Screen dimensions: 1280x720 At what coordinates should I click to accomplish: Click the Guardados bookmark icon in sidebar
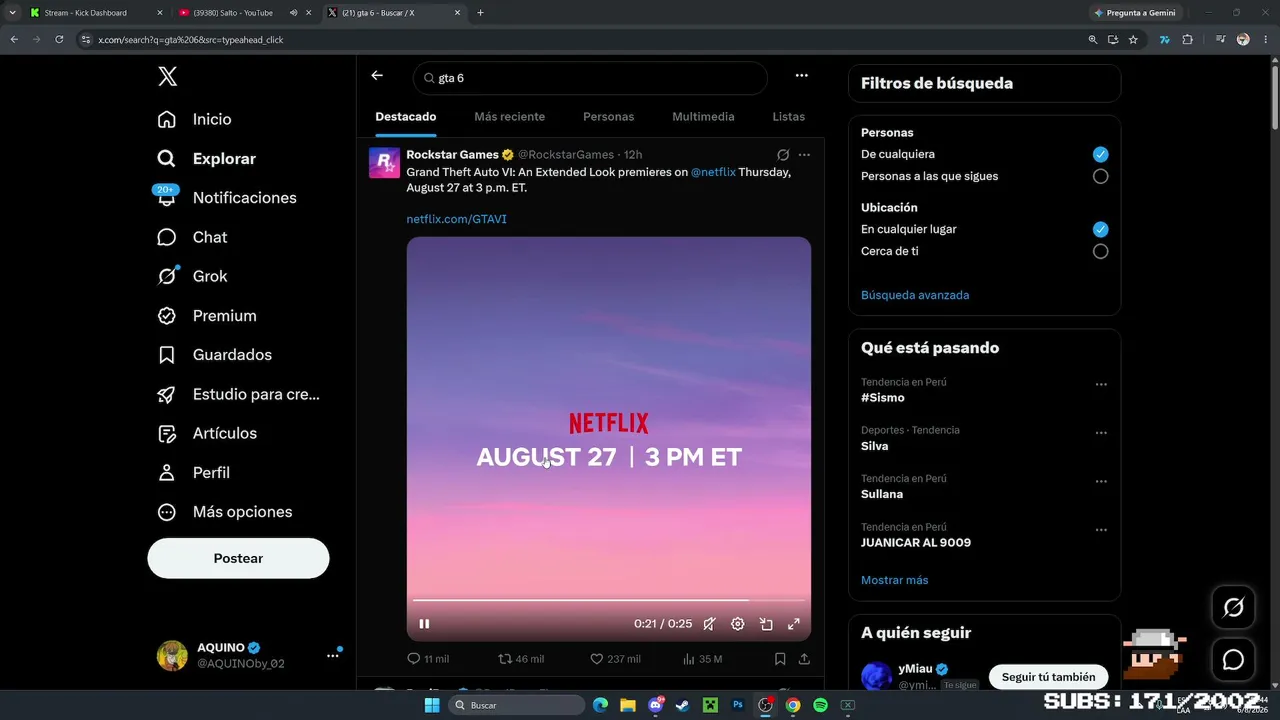[167, 355]
